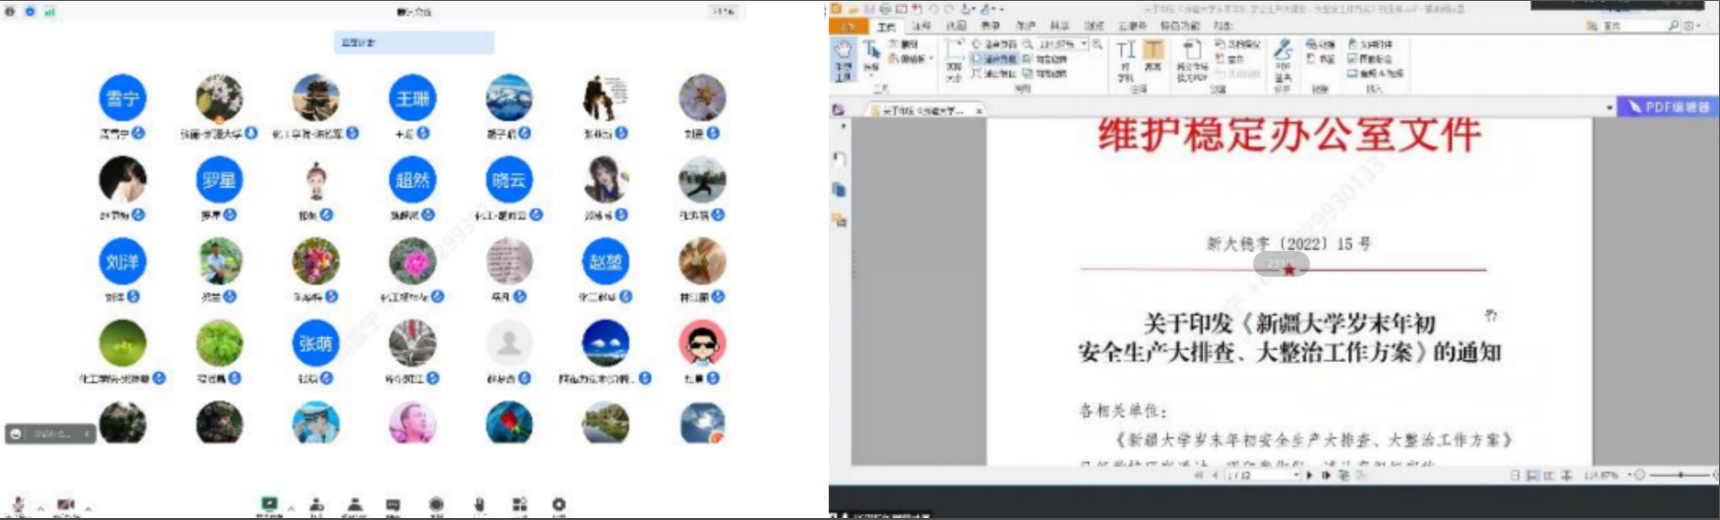Screen dimensions: 1720x520
Task: Click the PDF sign pen icon
Action: 1283,50
